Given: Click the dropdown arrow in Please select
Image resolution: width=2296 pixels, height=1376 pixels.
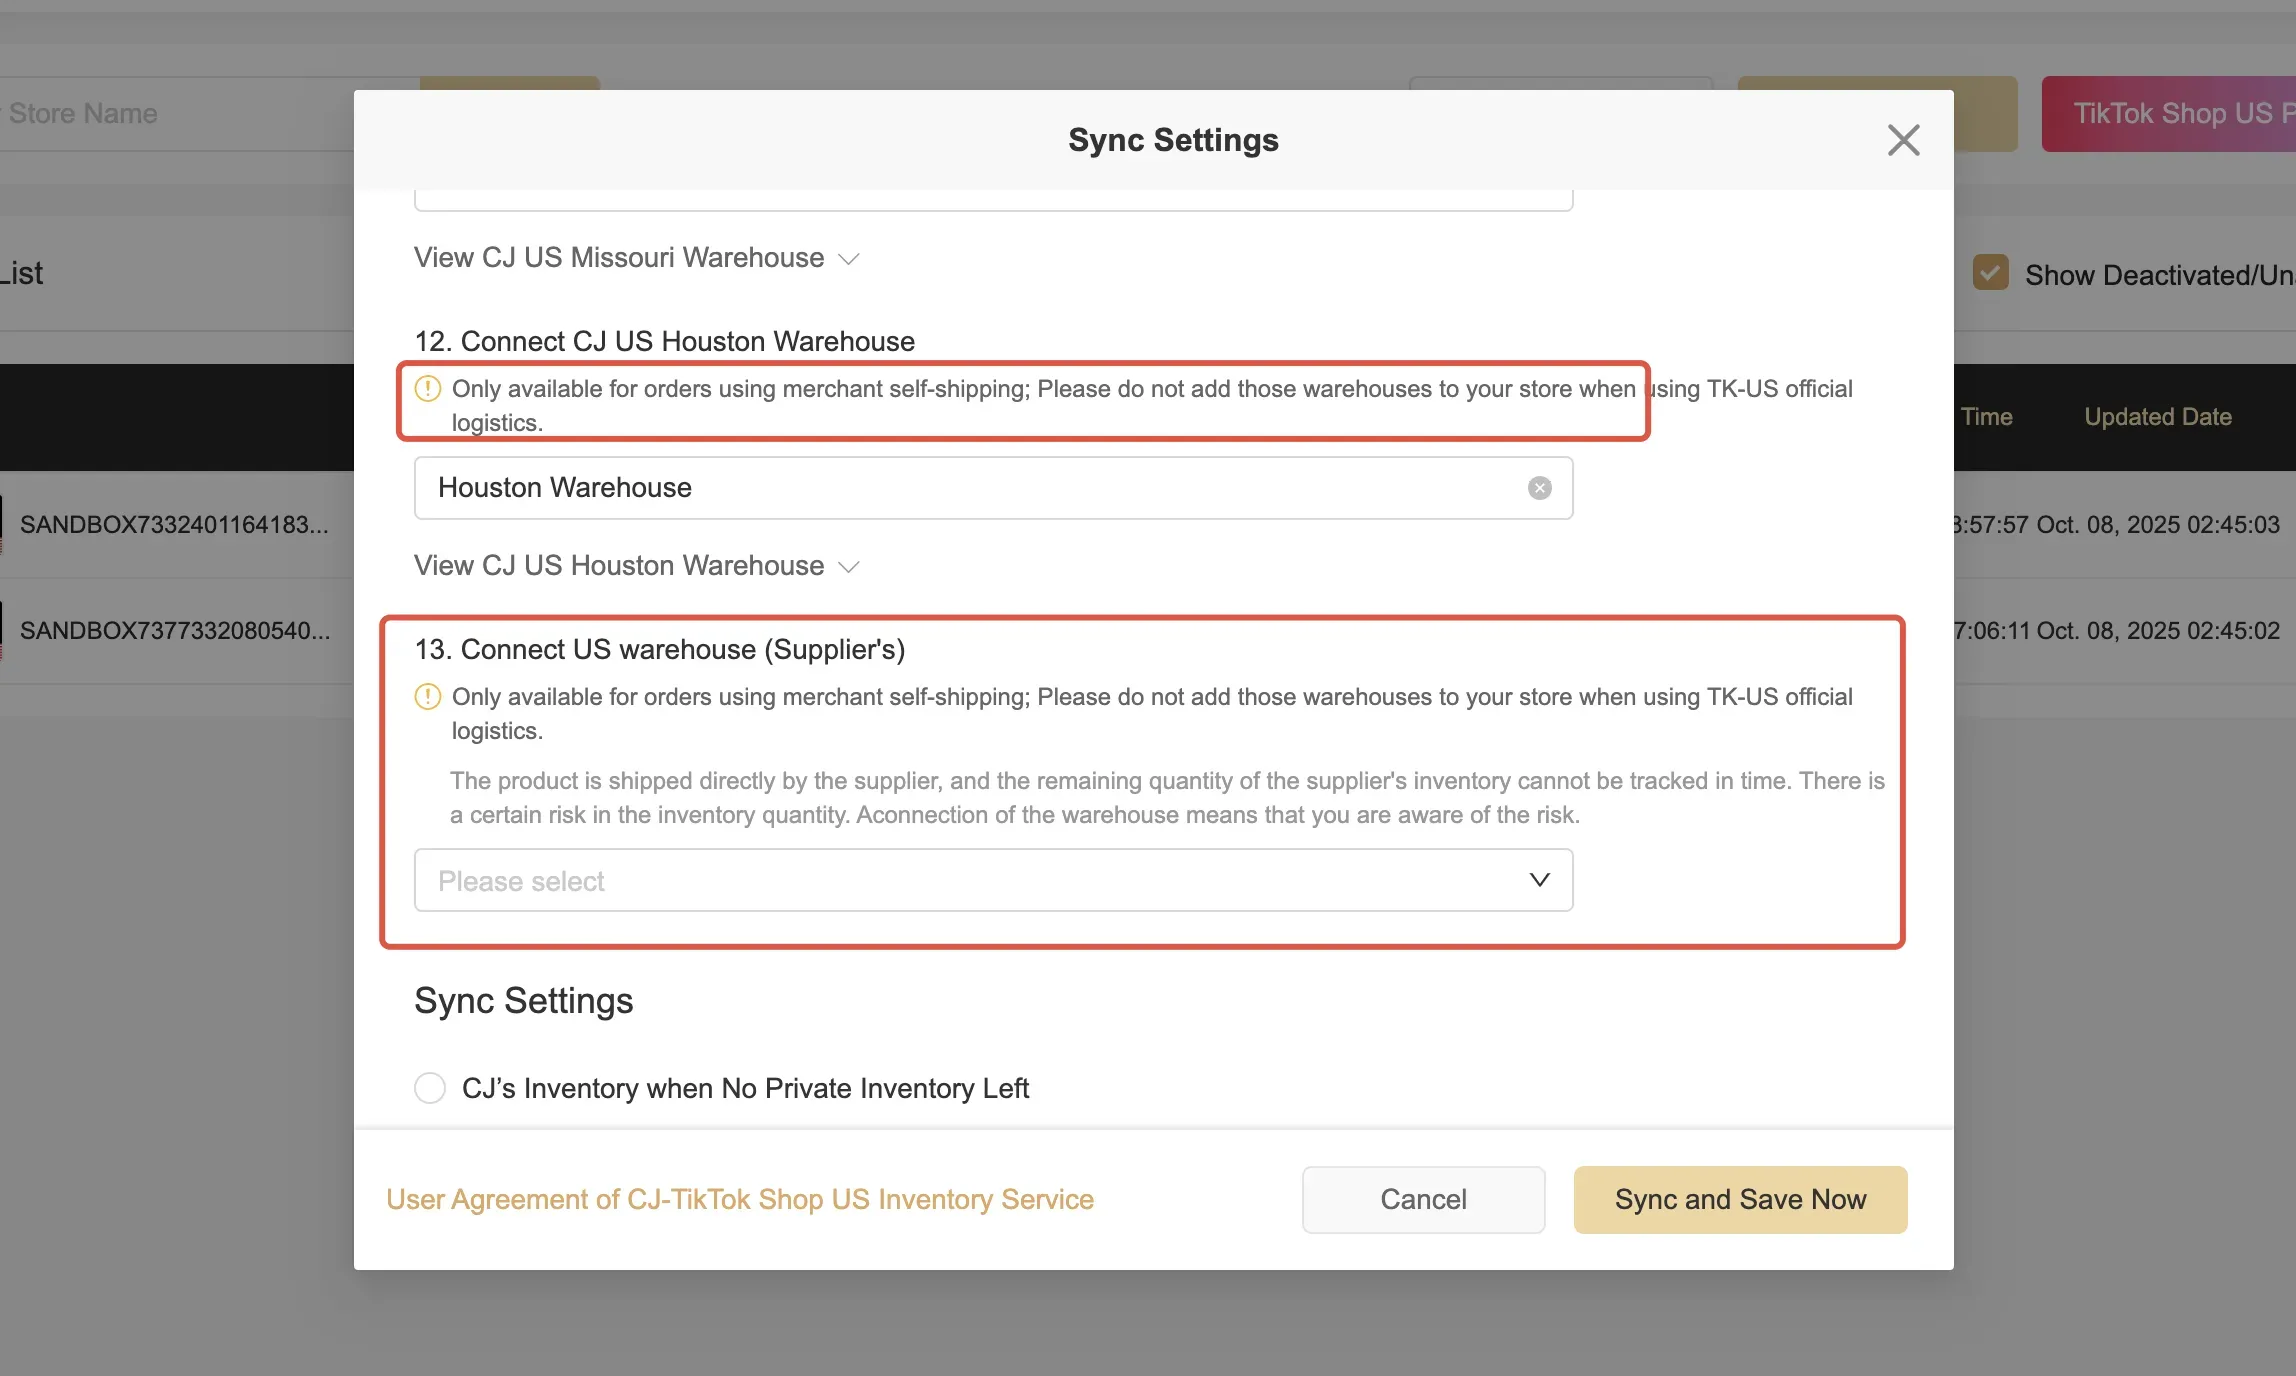Looking at the screenshot, I should 1539,880.
